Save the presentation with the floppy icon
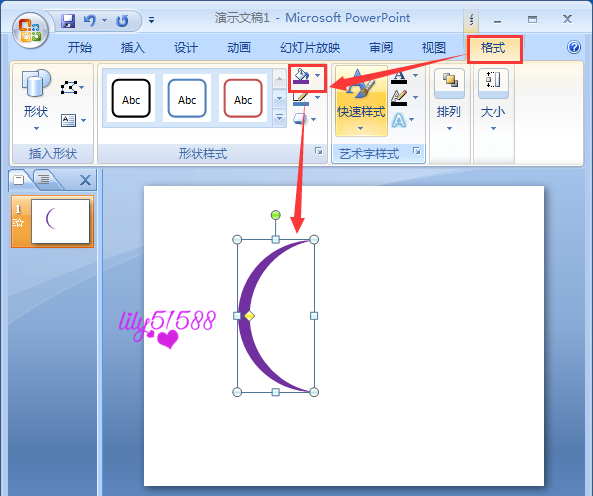The height and width of the screenshot is (496, 593). click(x=68, y=20)
